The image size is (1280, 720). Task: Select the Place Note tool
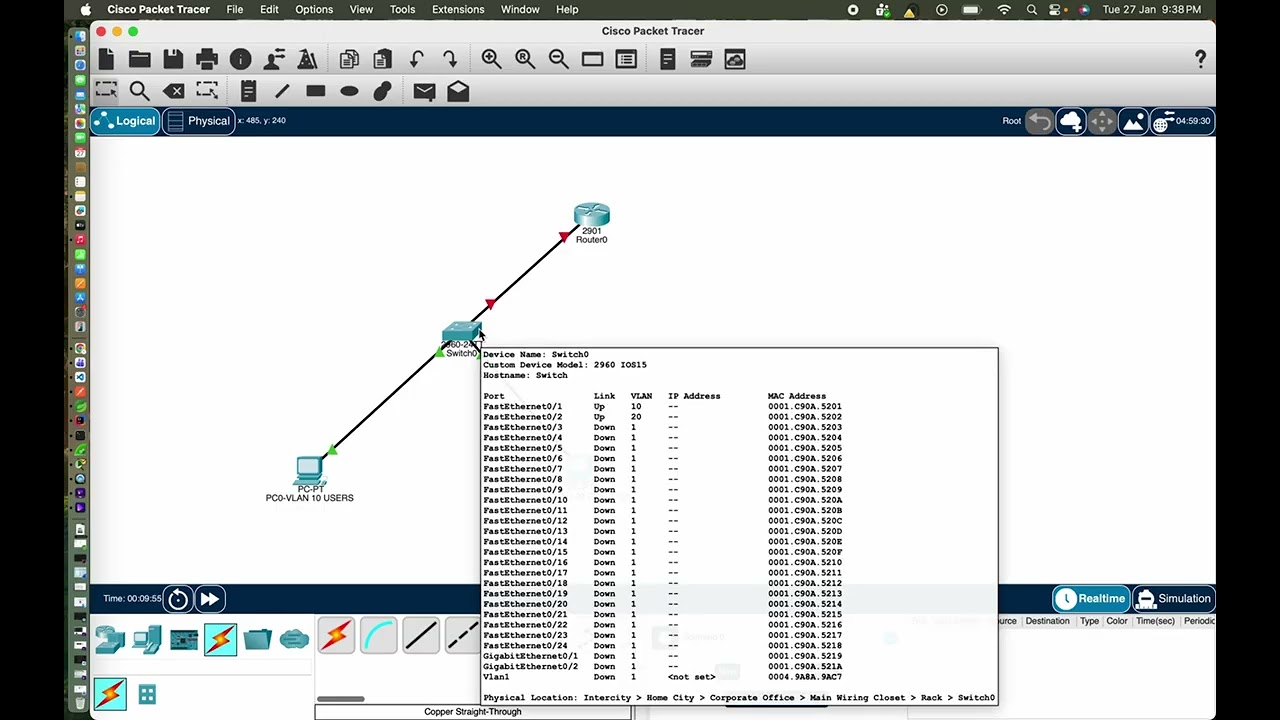(x=248, y=91)
